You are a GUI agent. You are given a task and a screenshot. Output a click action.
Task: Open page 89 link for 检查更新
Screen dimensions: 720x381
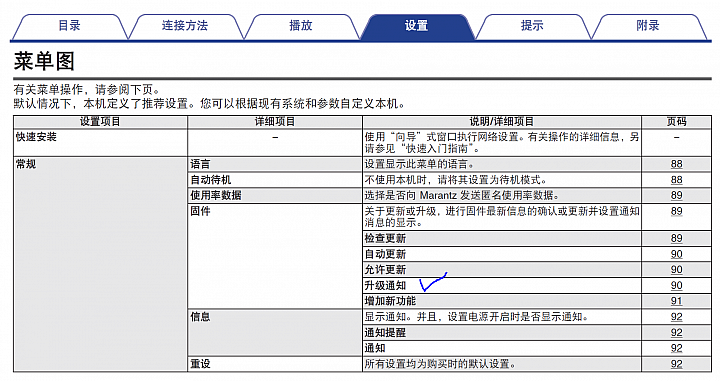coord(676,239)
